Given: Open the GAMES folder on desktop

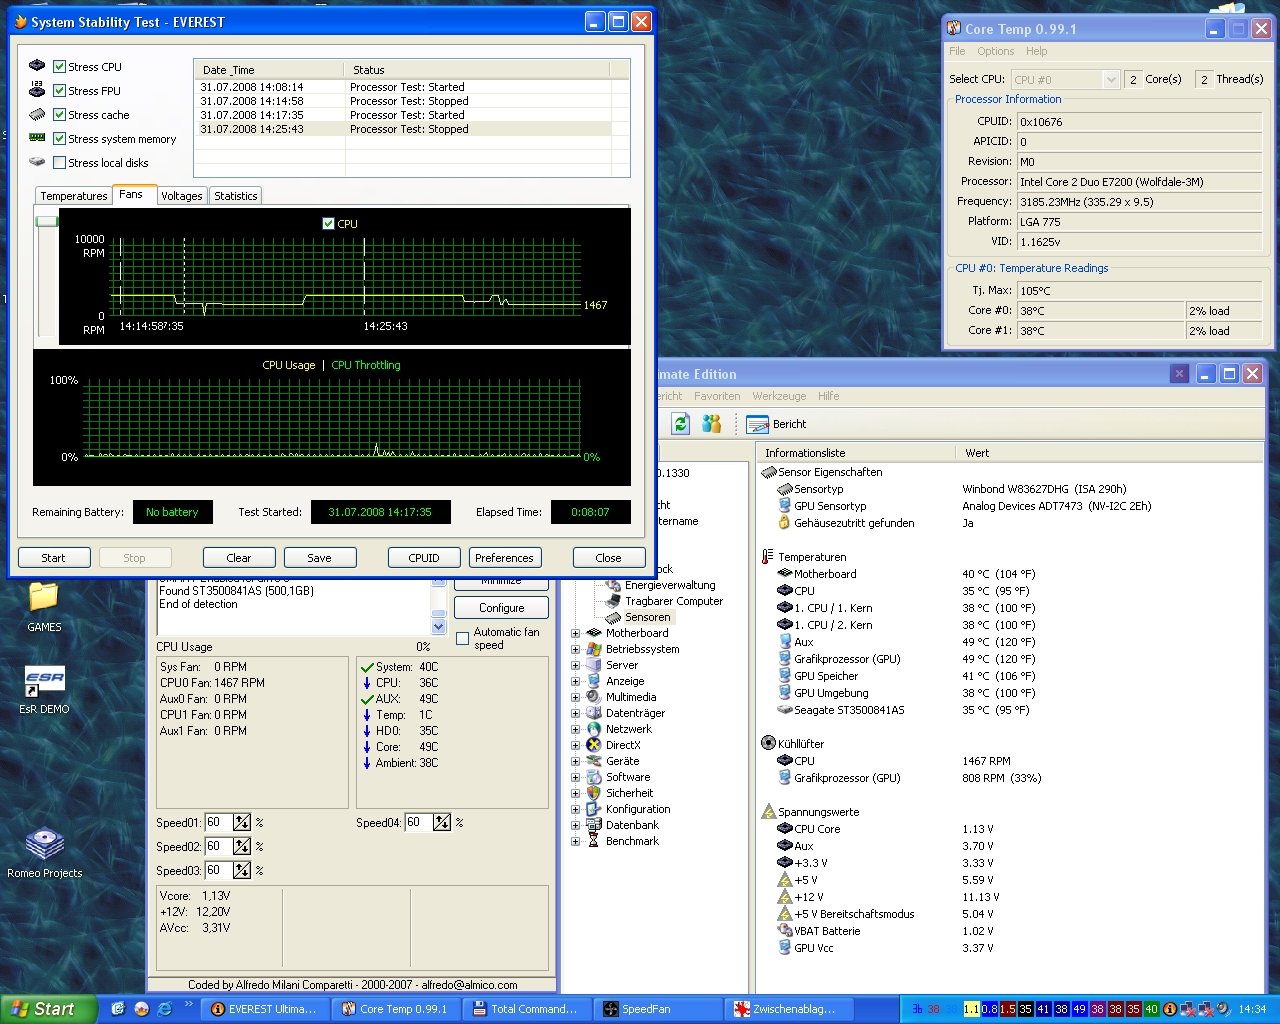Looking at the screenshot, I should (x=44, y=599).
